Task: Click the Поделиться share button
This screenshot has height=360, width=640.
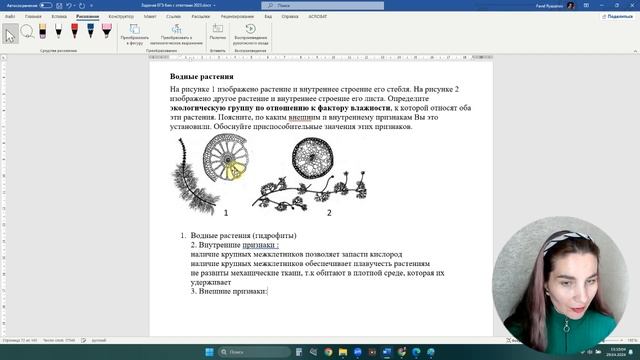Action: point(617,17)
